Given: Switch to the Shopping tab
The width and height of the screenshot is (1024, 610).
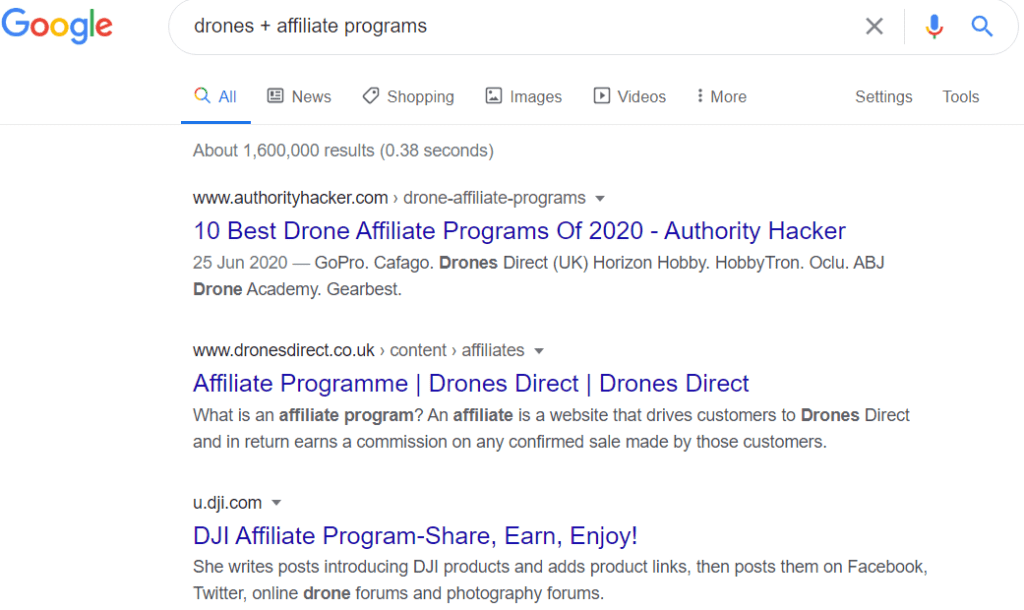Looking at the screenshot, I should pyautogui.click(x=408, y=97).
